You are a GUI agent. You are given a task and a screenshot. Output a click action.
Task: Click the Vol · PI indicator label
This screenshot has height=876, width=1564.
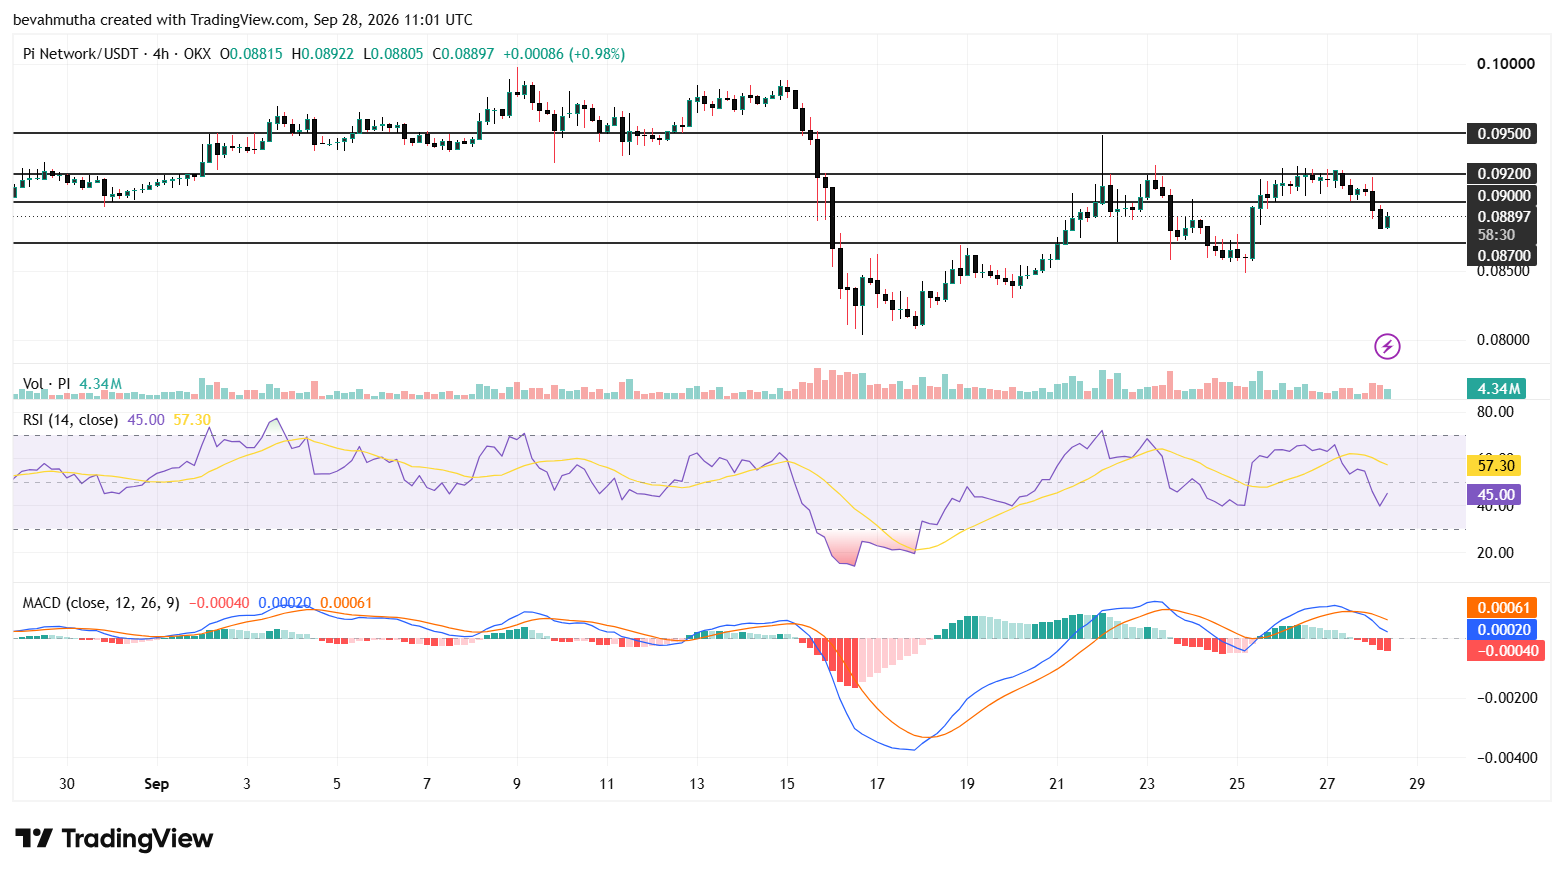[x=47, y=384]
